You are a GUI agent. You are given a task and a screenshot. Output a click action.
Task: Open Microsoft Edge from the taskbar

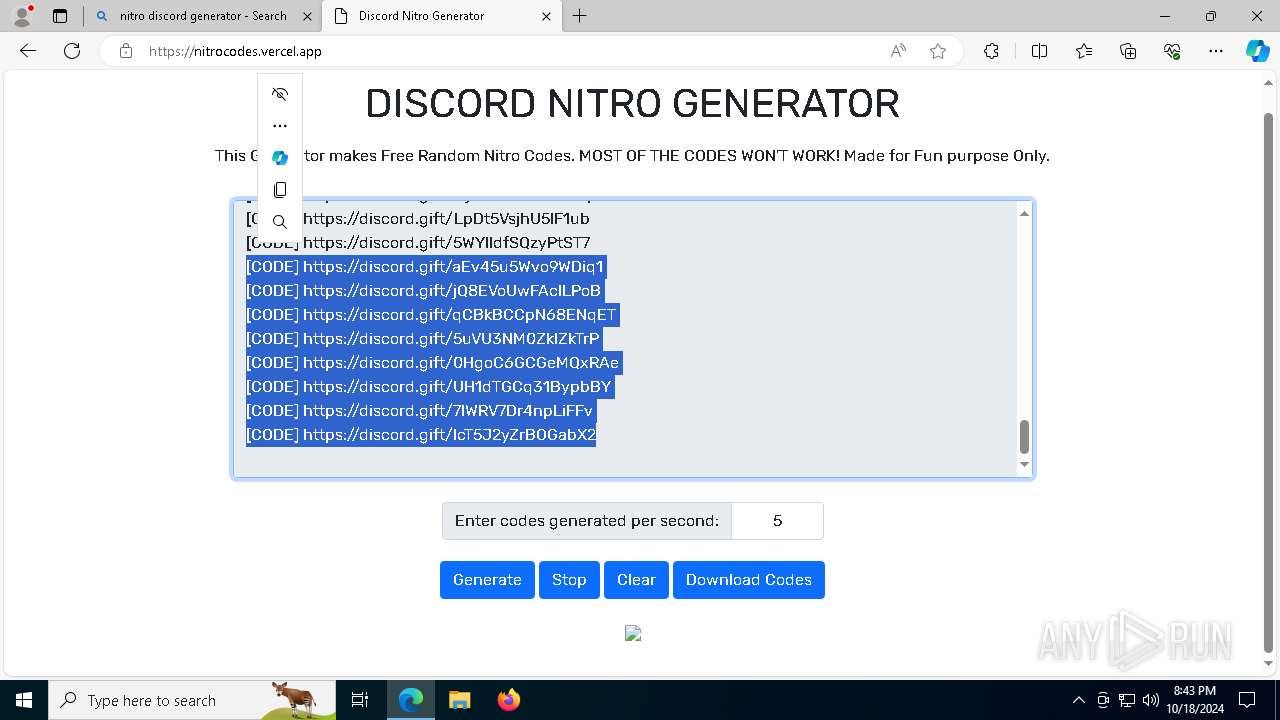pyautogui.click(x=411, y=700)
